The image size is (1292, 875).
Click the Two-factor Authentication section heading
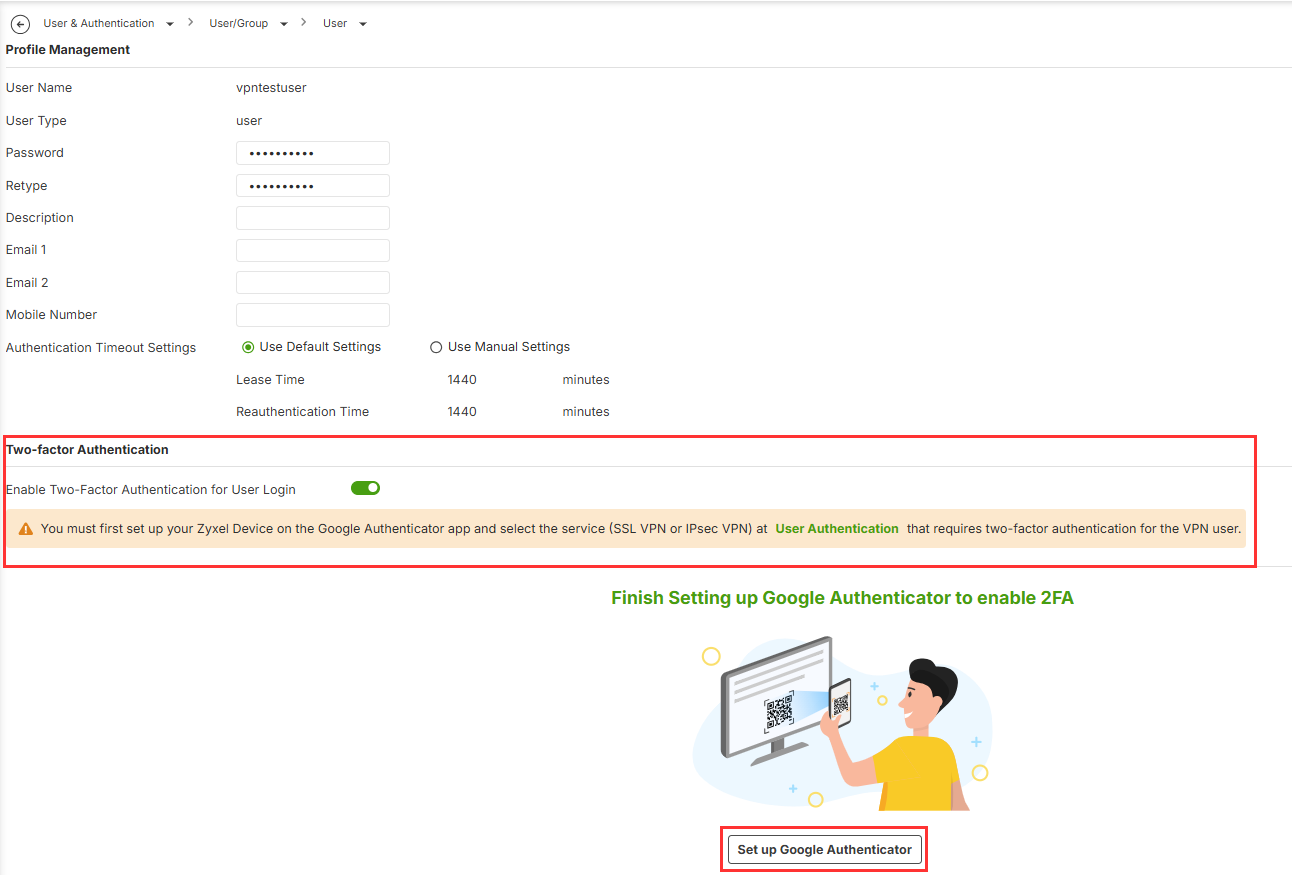point(87,450)
